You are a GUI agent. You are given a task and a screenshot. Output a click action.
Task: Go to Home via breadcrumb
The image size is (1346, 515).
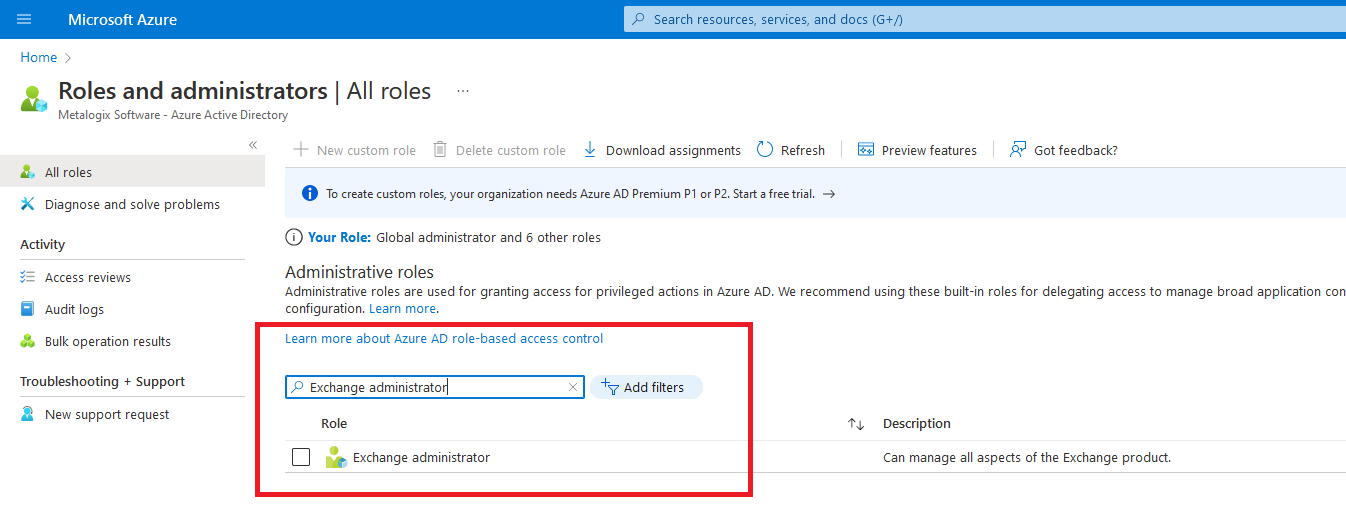(x=39, y=57)
